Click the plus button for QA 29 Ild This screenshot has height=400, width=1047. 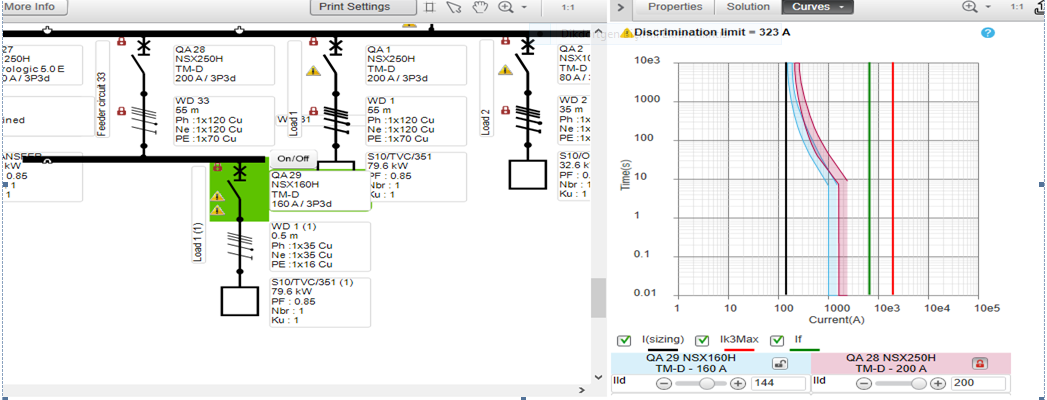(738, 383)
